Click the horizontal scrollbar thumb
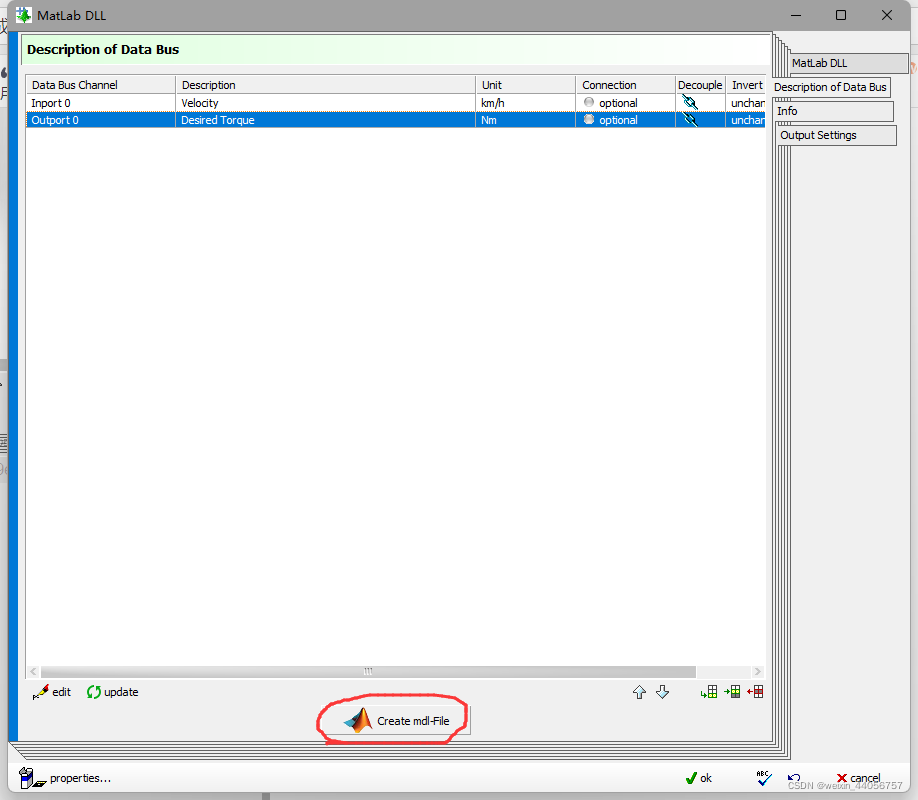 click(368, 671)
